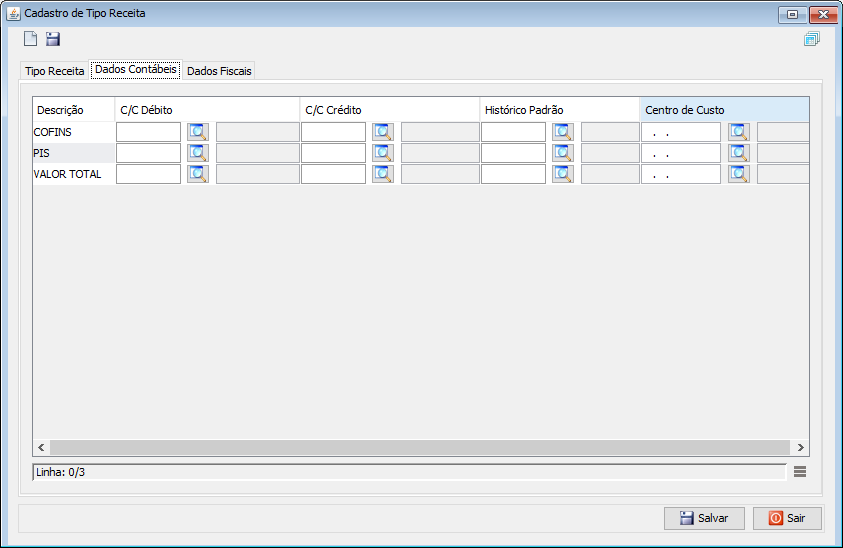This screenshot has width=843, height=548.
Task: Click the horizontal scrollbar left arrow
Action: pos(41,447)
